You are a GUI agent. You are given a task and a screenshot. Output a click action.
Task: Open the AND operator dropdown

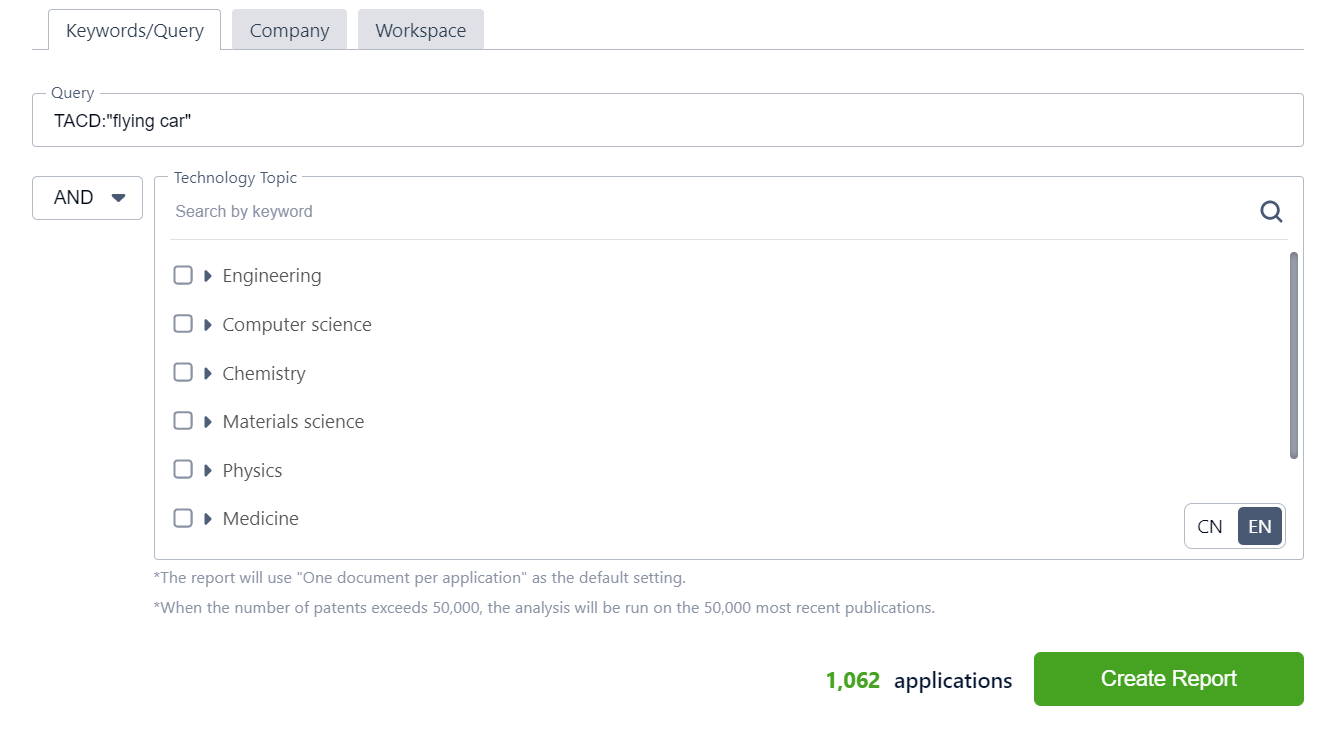click(x=88, y=198)
